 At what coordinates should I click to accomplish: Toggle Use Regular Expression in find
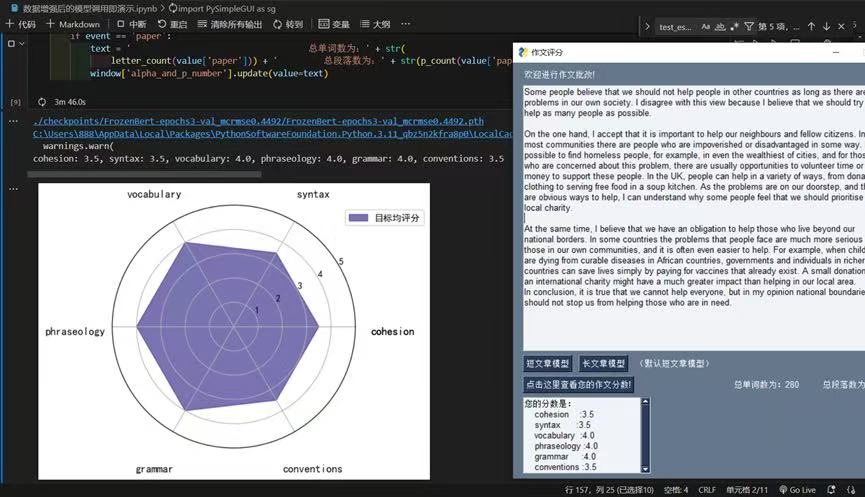tap(734, 26)
